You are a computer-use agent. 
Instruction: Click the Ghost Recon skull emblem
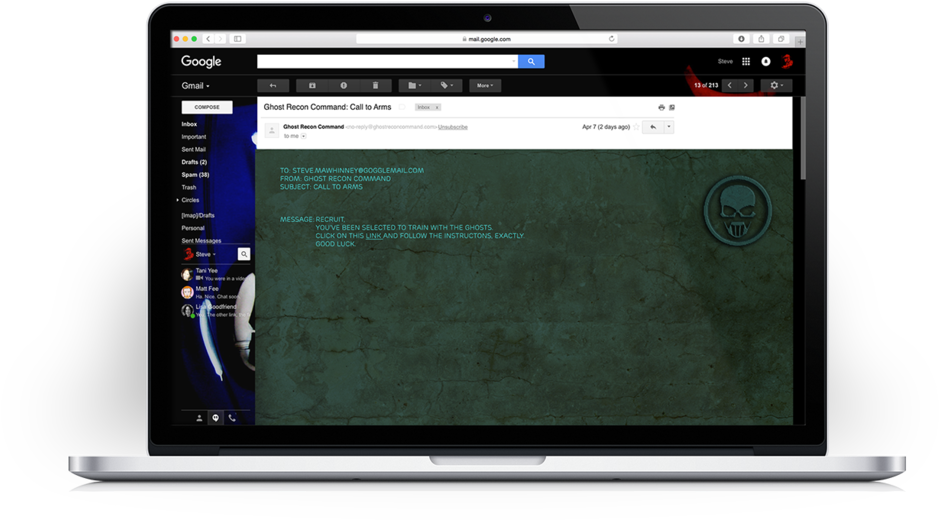(x=737, y=210)
